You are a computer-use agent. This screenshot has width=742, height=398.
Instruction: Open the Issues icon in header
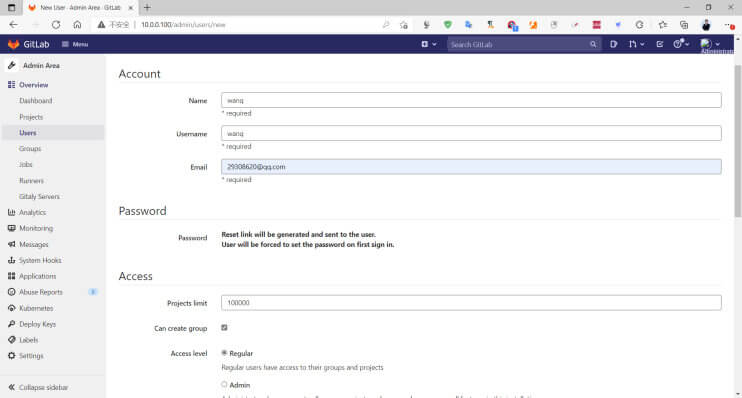coord(614,44)
